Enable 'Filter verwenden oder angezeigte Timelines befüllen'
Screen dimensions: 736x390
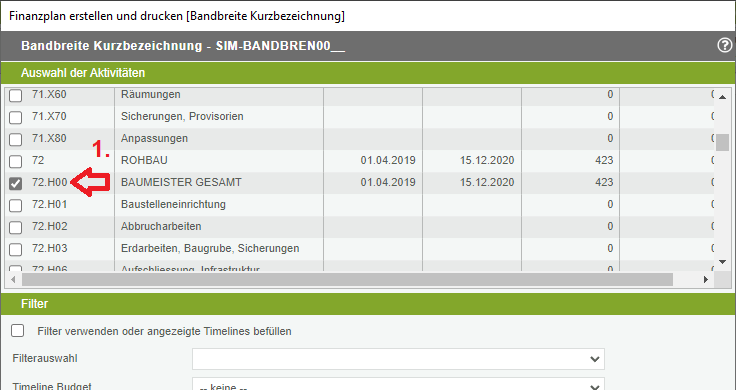point(17,330)
